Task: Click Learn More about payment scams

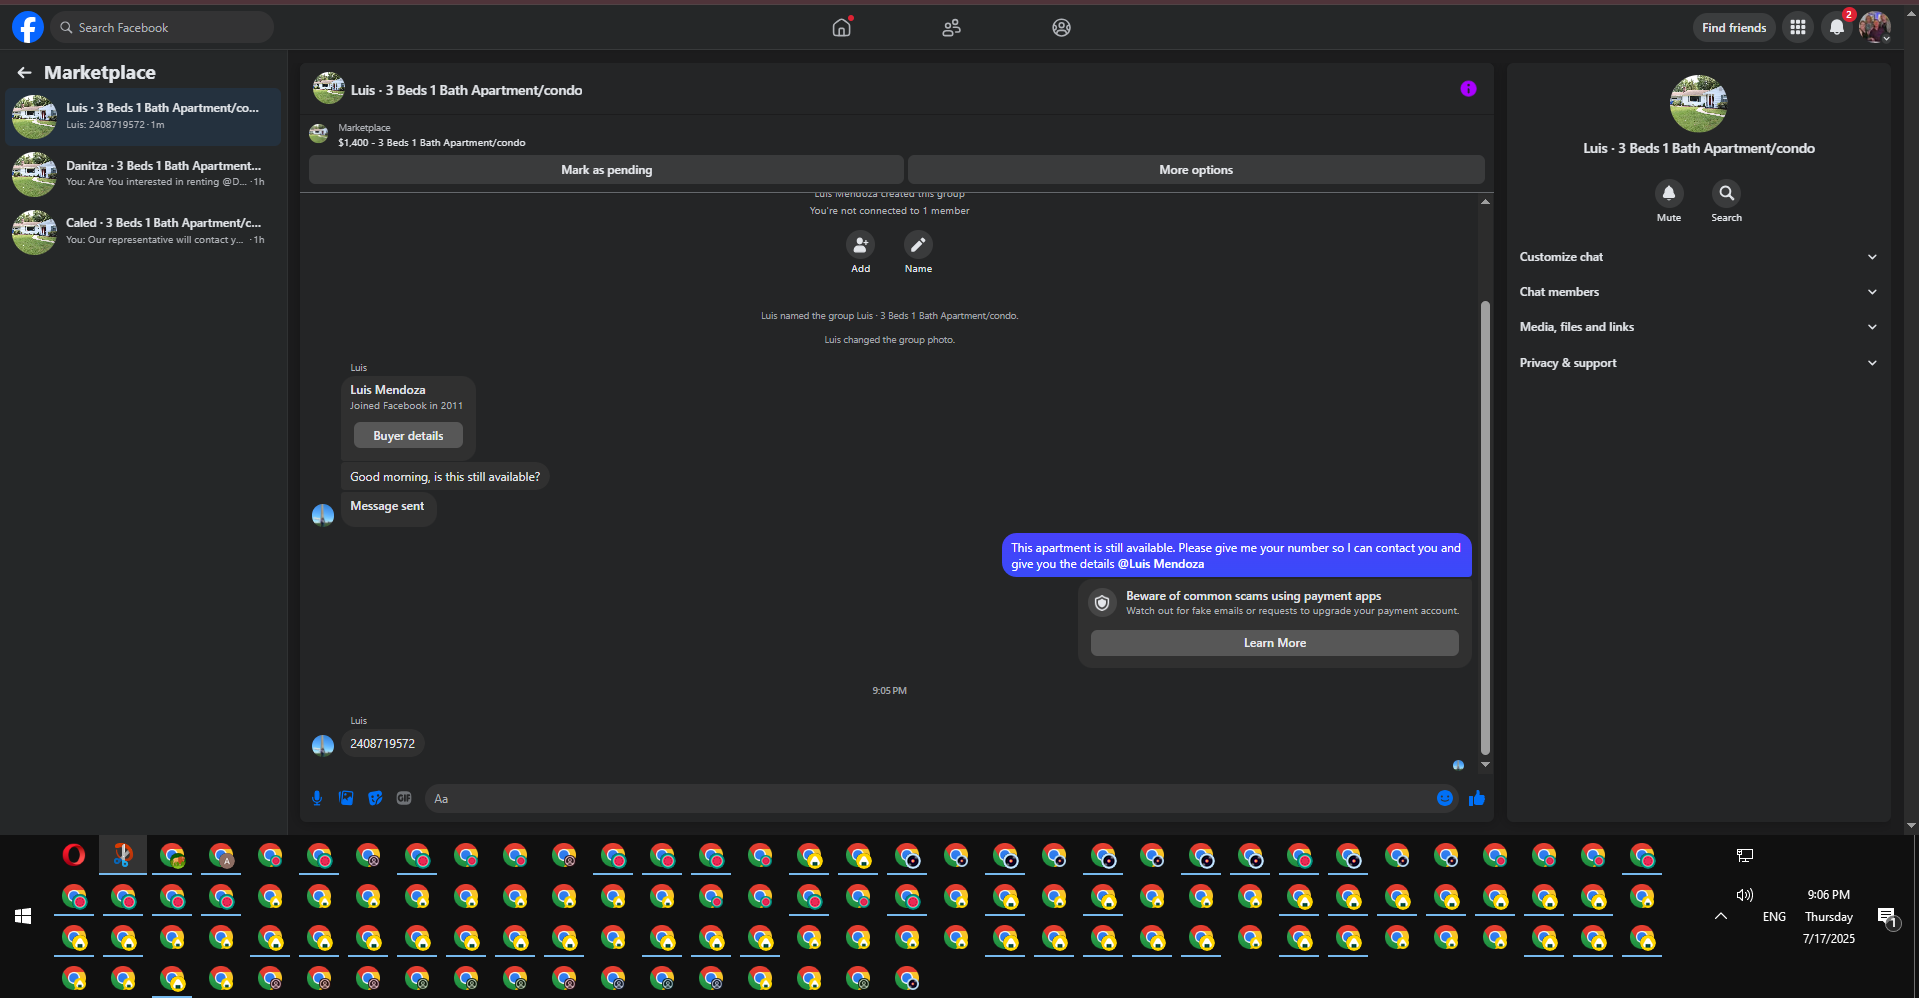Action: click(x=1274, y=643)
